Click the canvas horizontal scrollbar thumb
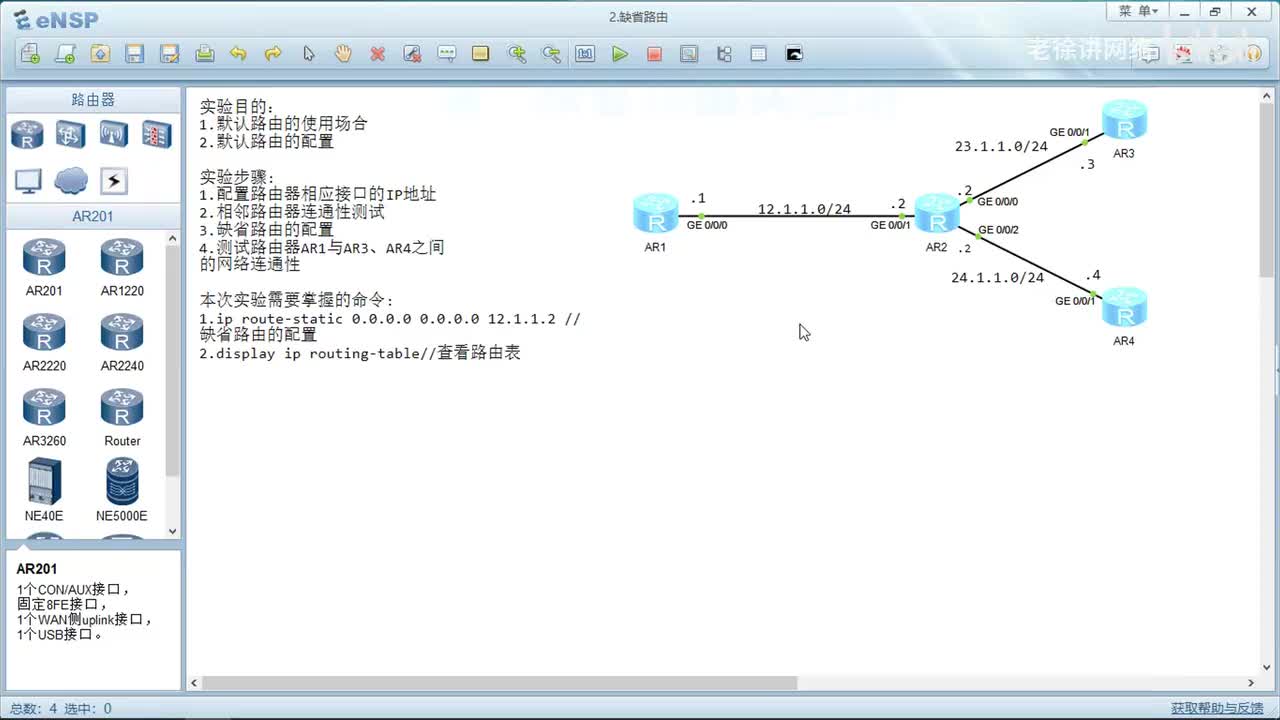 tap(499, 683)
